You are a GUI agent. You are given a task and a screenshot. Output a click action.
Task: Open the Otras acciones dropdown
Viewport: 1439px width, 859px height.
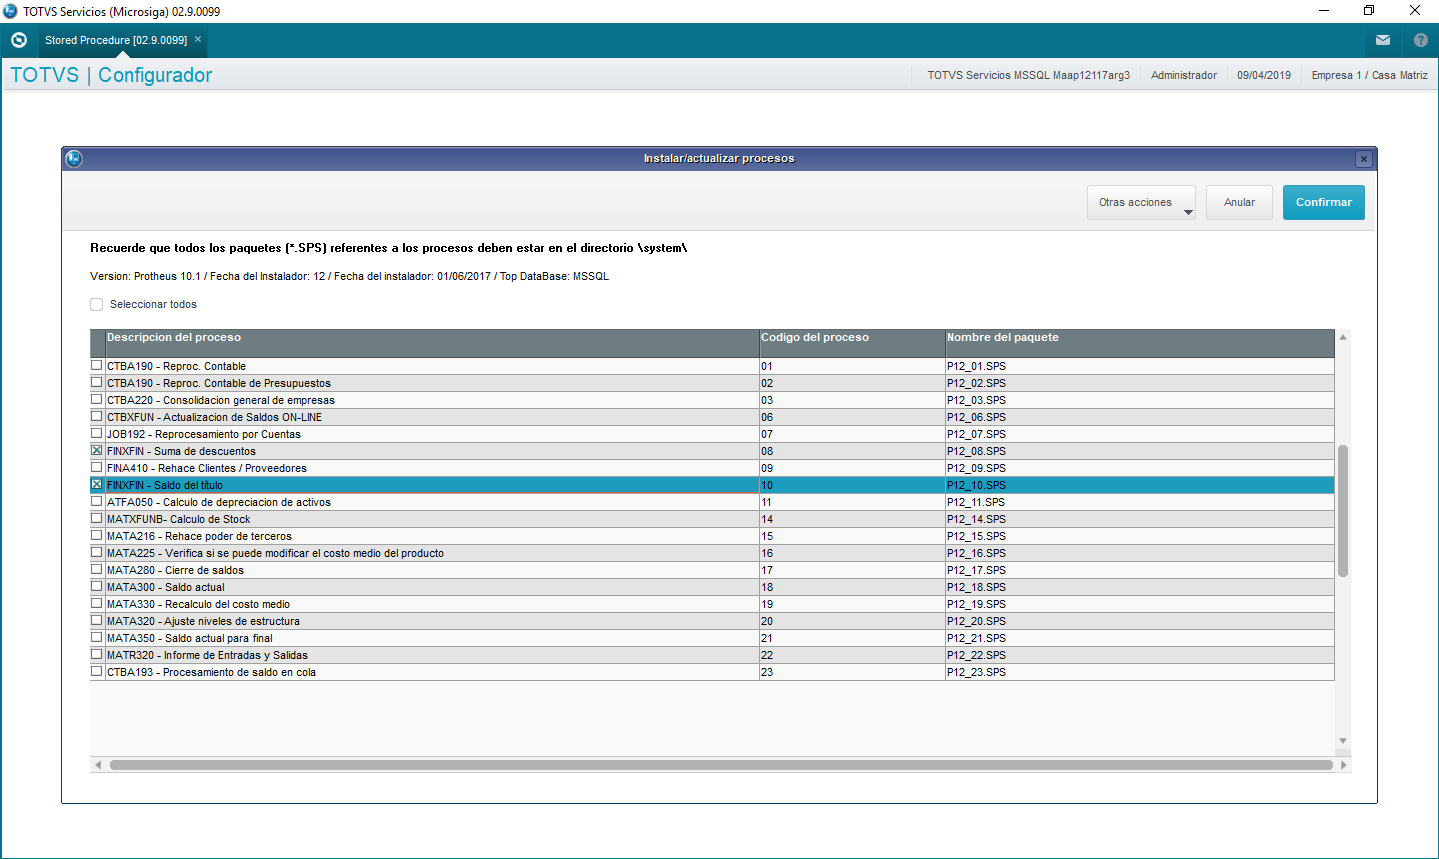pyautogui.click(x=1141, y=202)
